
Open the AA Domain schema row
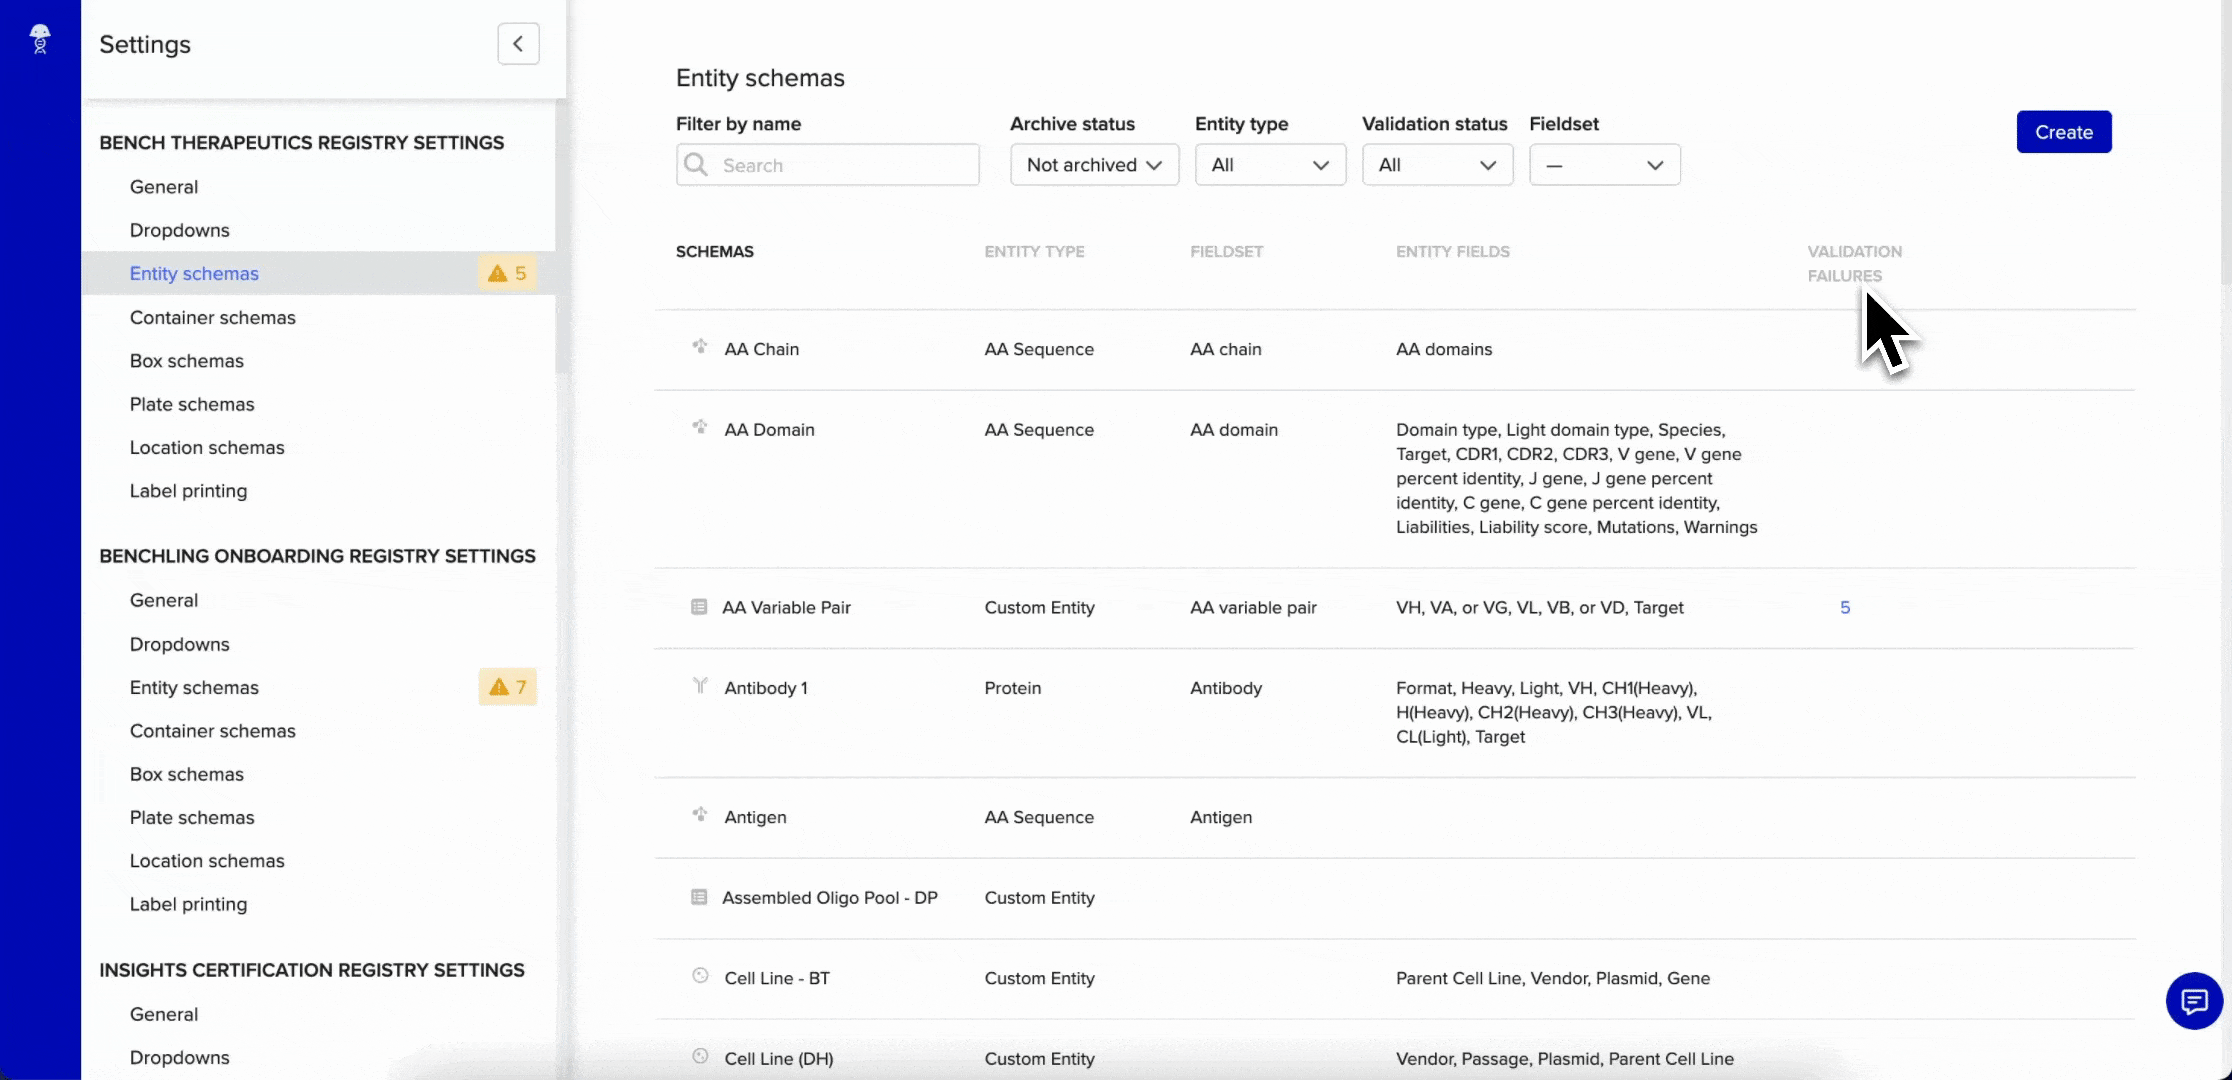(x=1394, y=479)
